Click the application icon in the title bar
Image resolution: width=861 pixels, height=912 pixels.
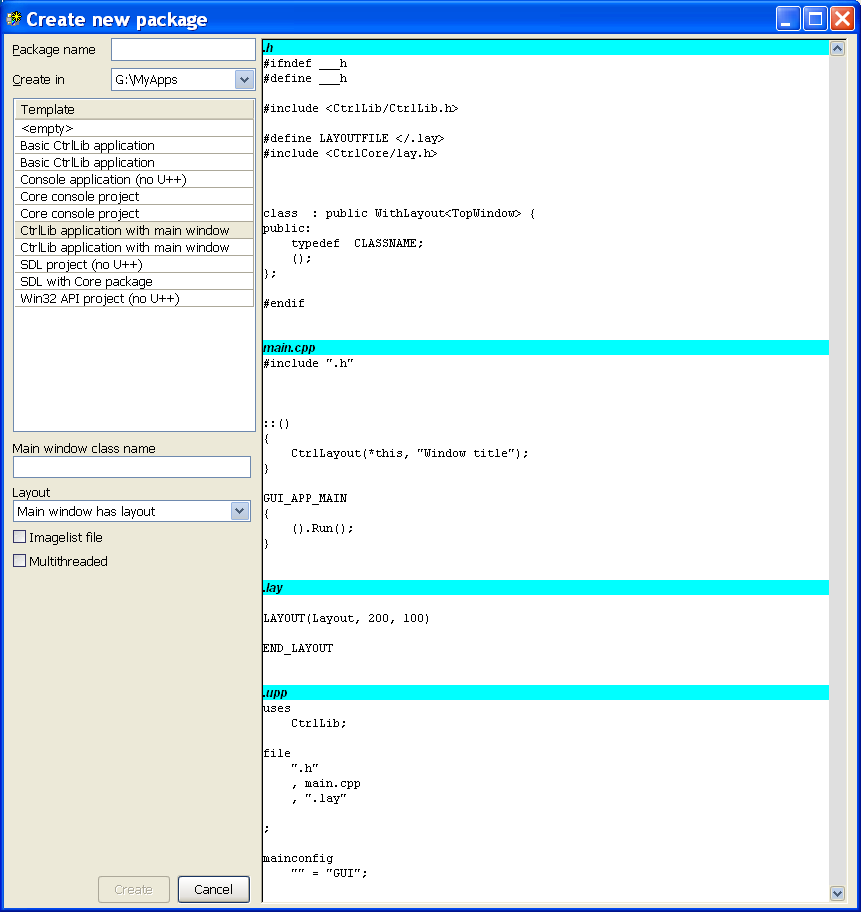[x=13, y=18]
